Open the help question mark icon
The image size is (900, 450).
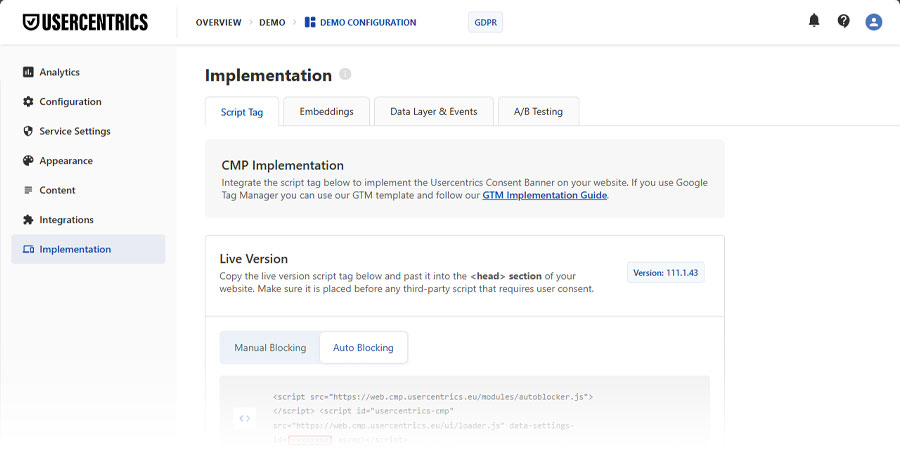pyautogui.click(x=844, y=21)
